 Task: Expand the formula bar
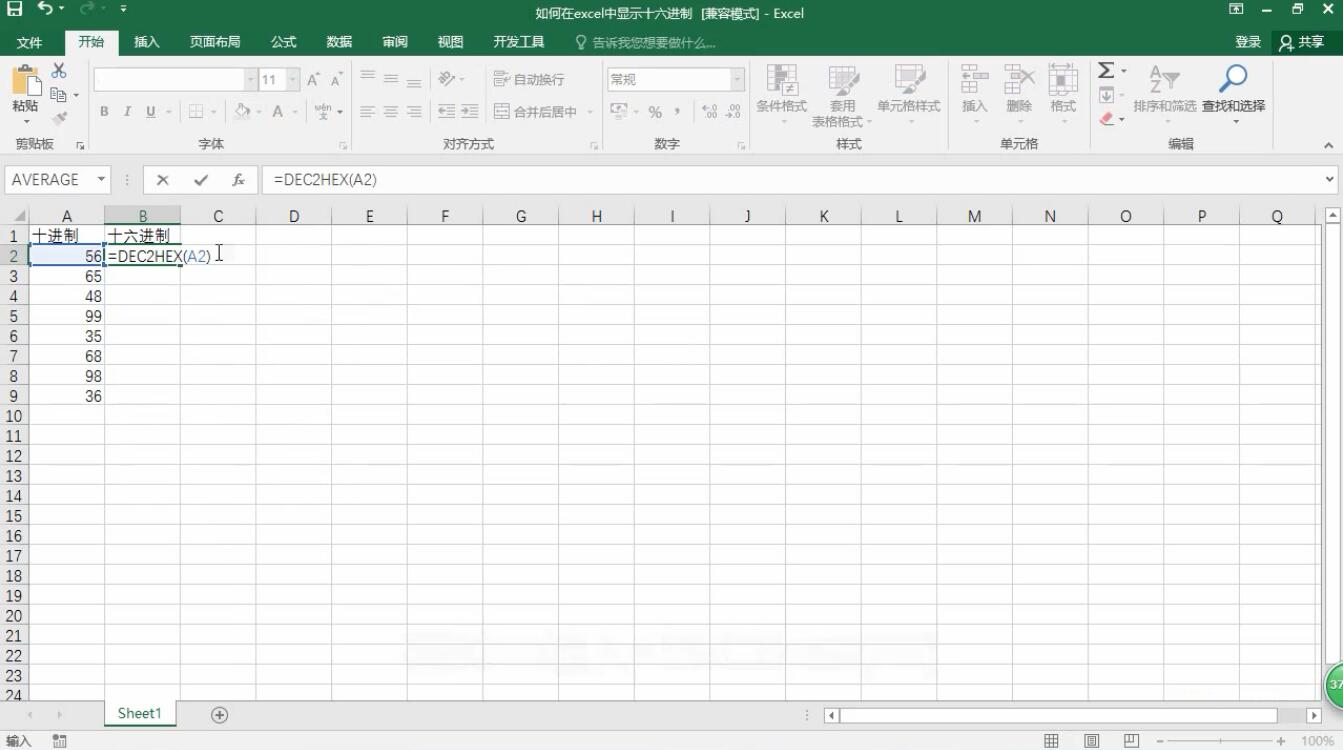(1330, 180)
